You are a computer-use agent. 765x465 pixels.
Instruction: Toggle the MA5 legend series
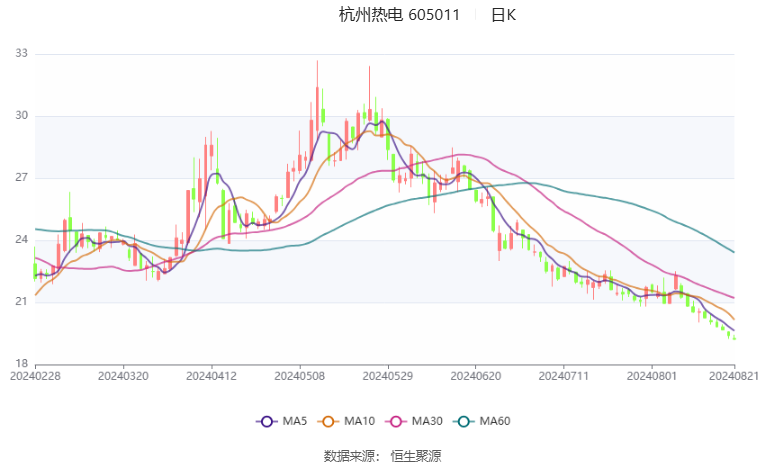(x=282, y=422)
